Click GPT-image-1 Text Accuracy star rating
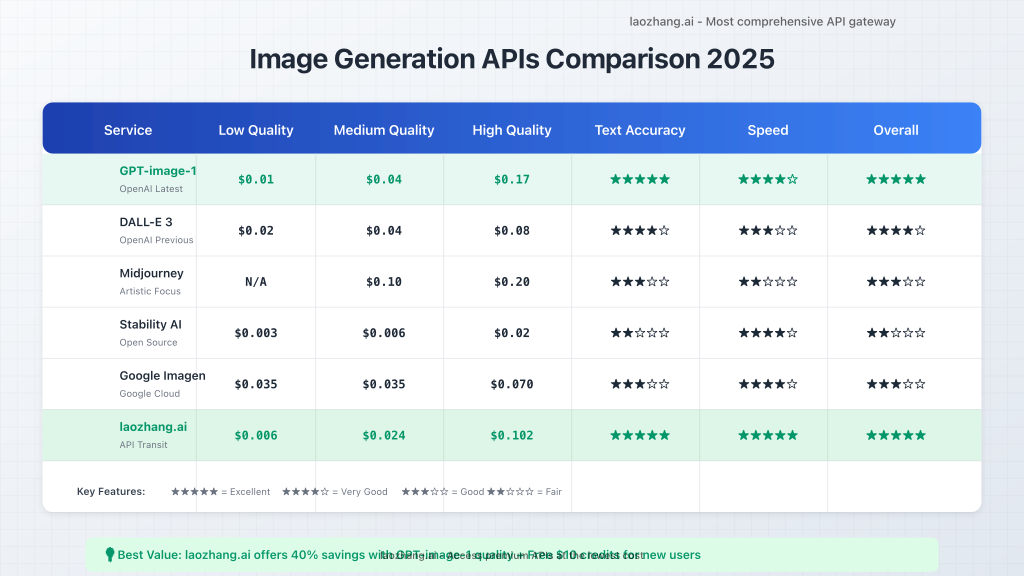The height and width of the screenshot is (576, 1024). [640, 179]
